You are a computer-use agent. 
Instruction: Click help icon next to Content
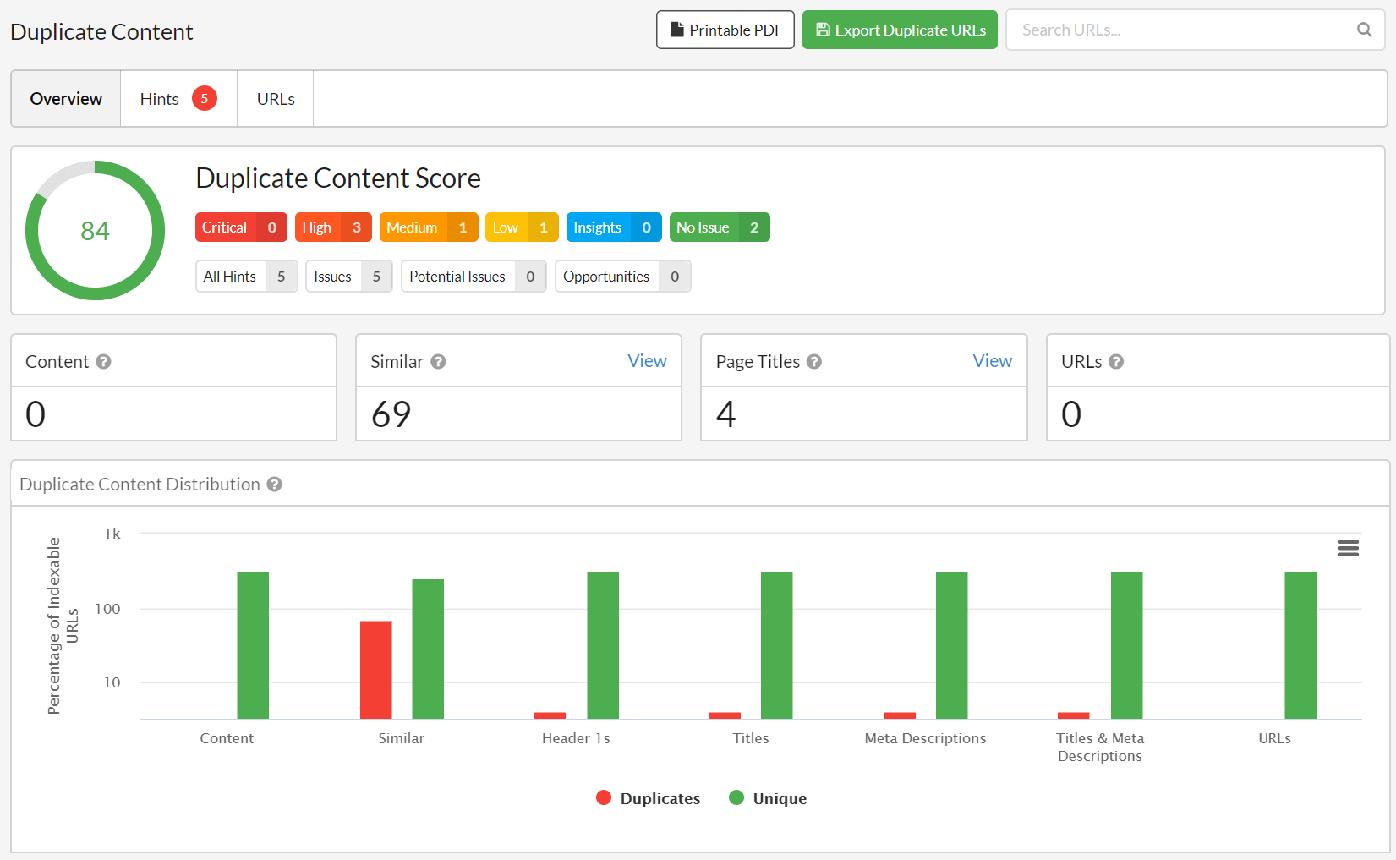(103, 362)
